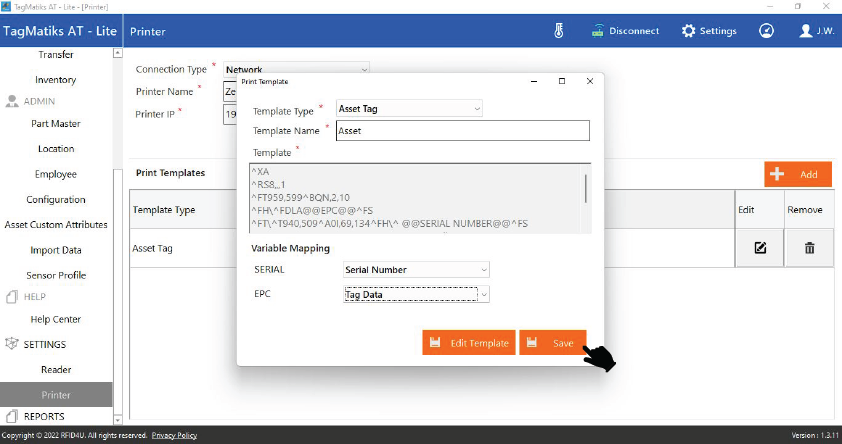Image resolution: width=842 pixels, height=444 pixels.
Task: Open the Connection Type dropdown
Action: pyautogui.click(x=296, y=70)
